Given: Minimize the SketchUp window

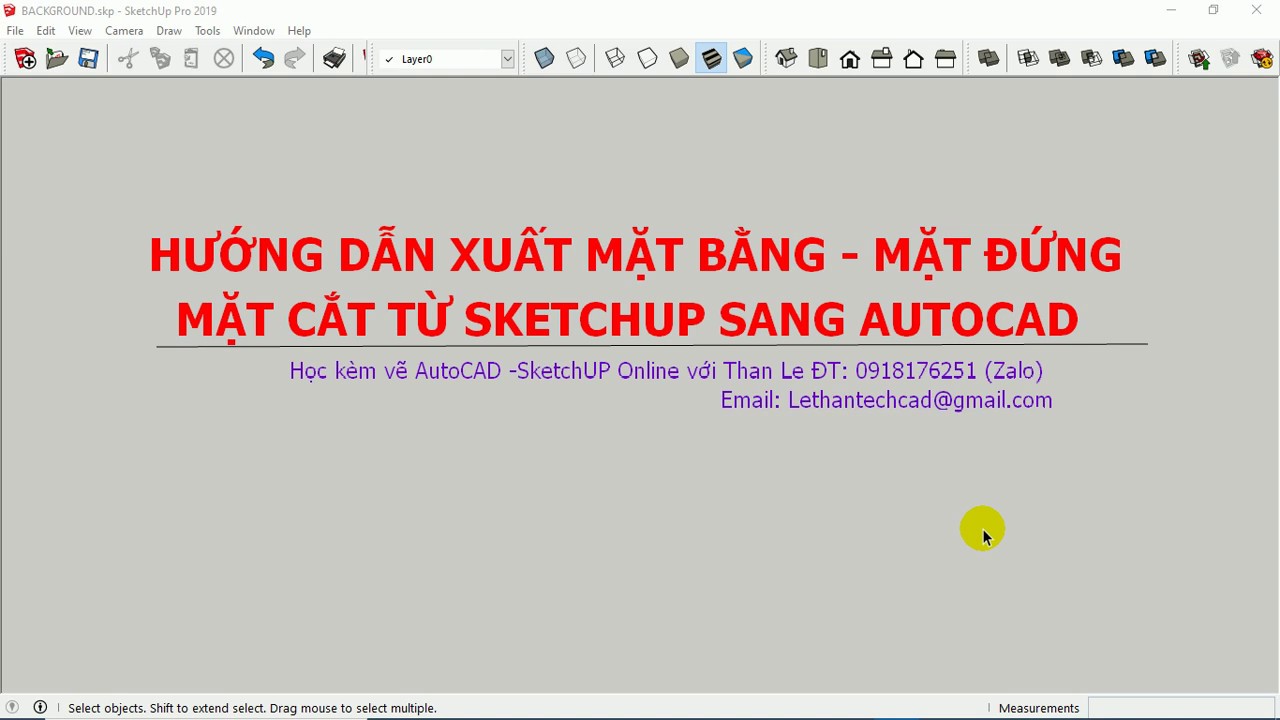Looking at the screenshot, I should [x=1171, y=11].
